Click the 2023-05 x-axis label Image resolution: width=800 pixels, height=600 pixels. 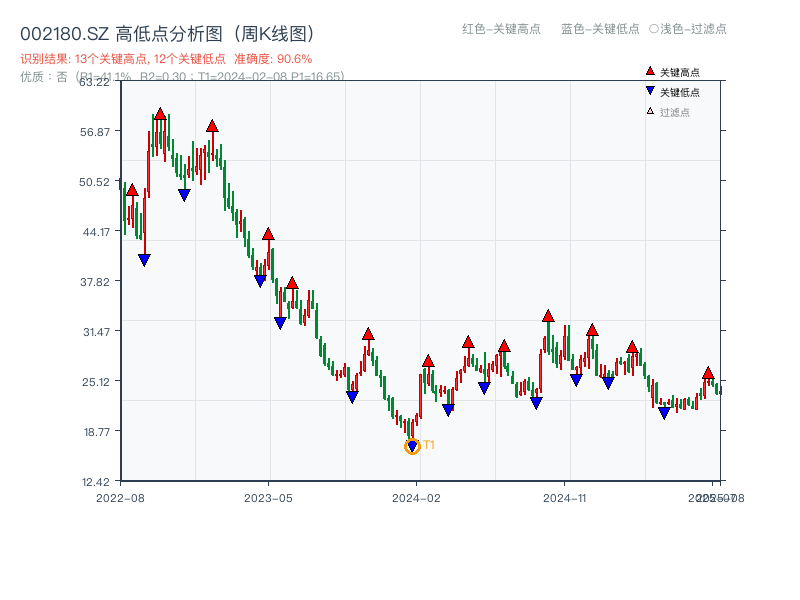point(268,498)
